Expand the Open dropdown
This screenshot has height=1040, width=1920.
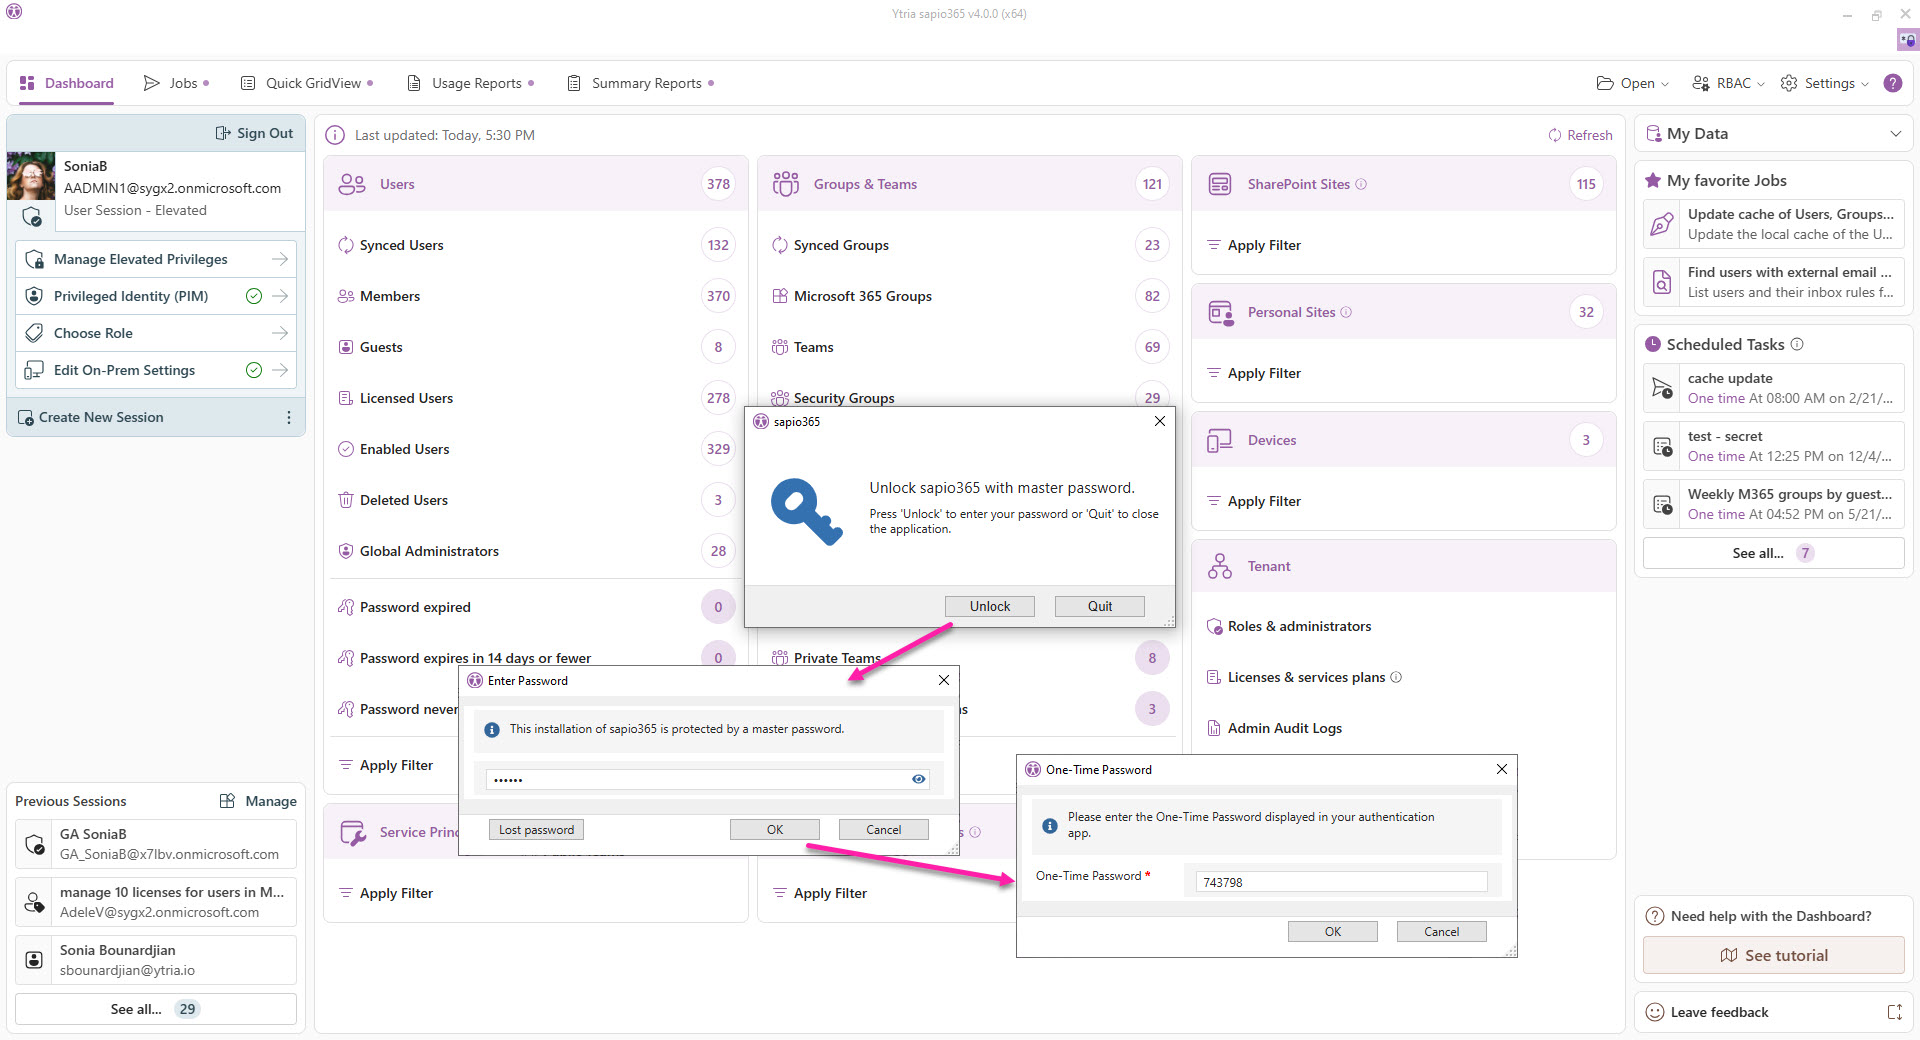tap(1632, 83)
